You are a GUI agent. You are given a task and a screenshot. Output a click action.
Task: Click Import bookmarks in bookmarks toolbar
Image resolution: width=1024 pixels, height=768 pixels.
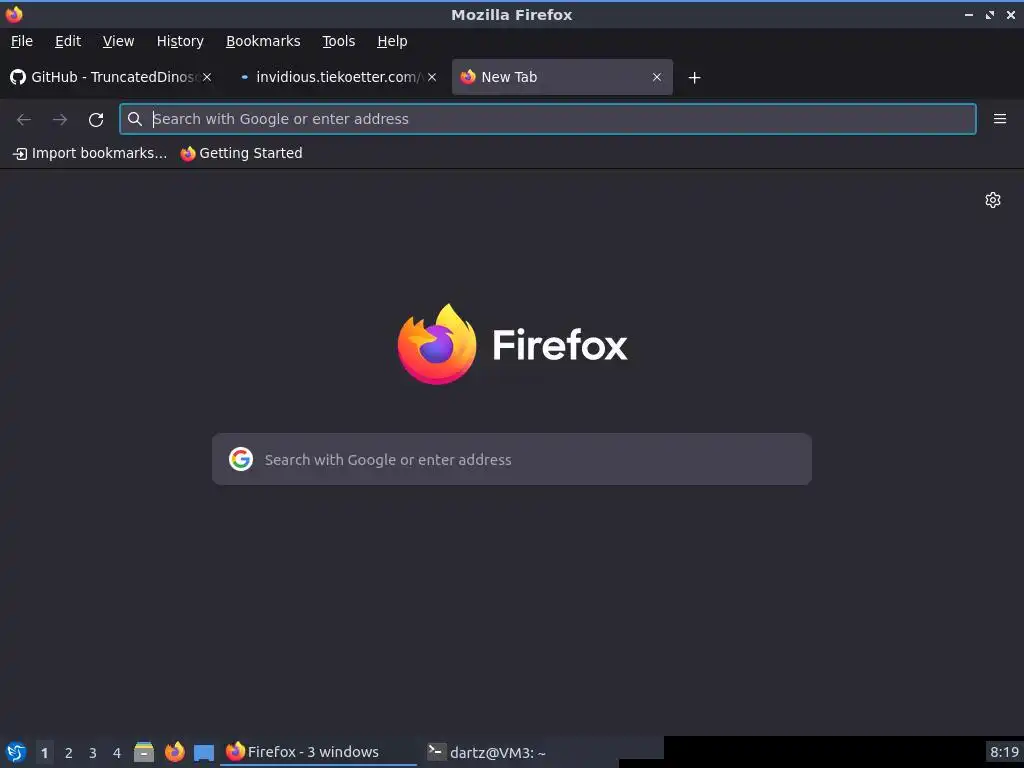pyautogui.click(x=90, y=153)
